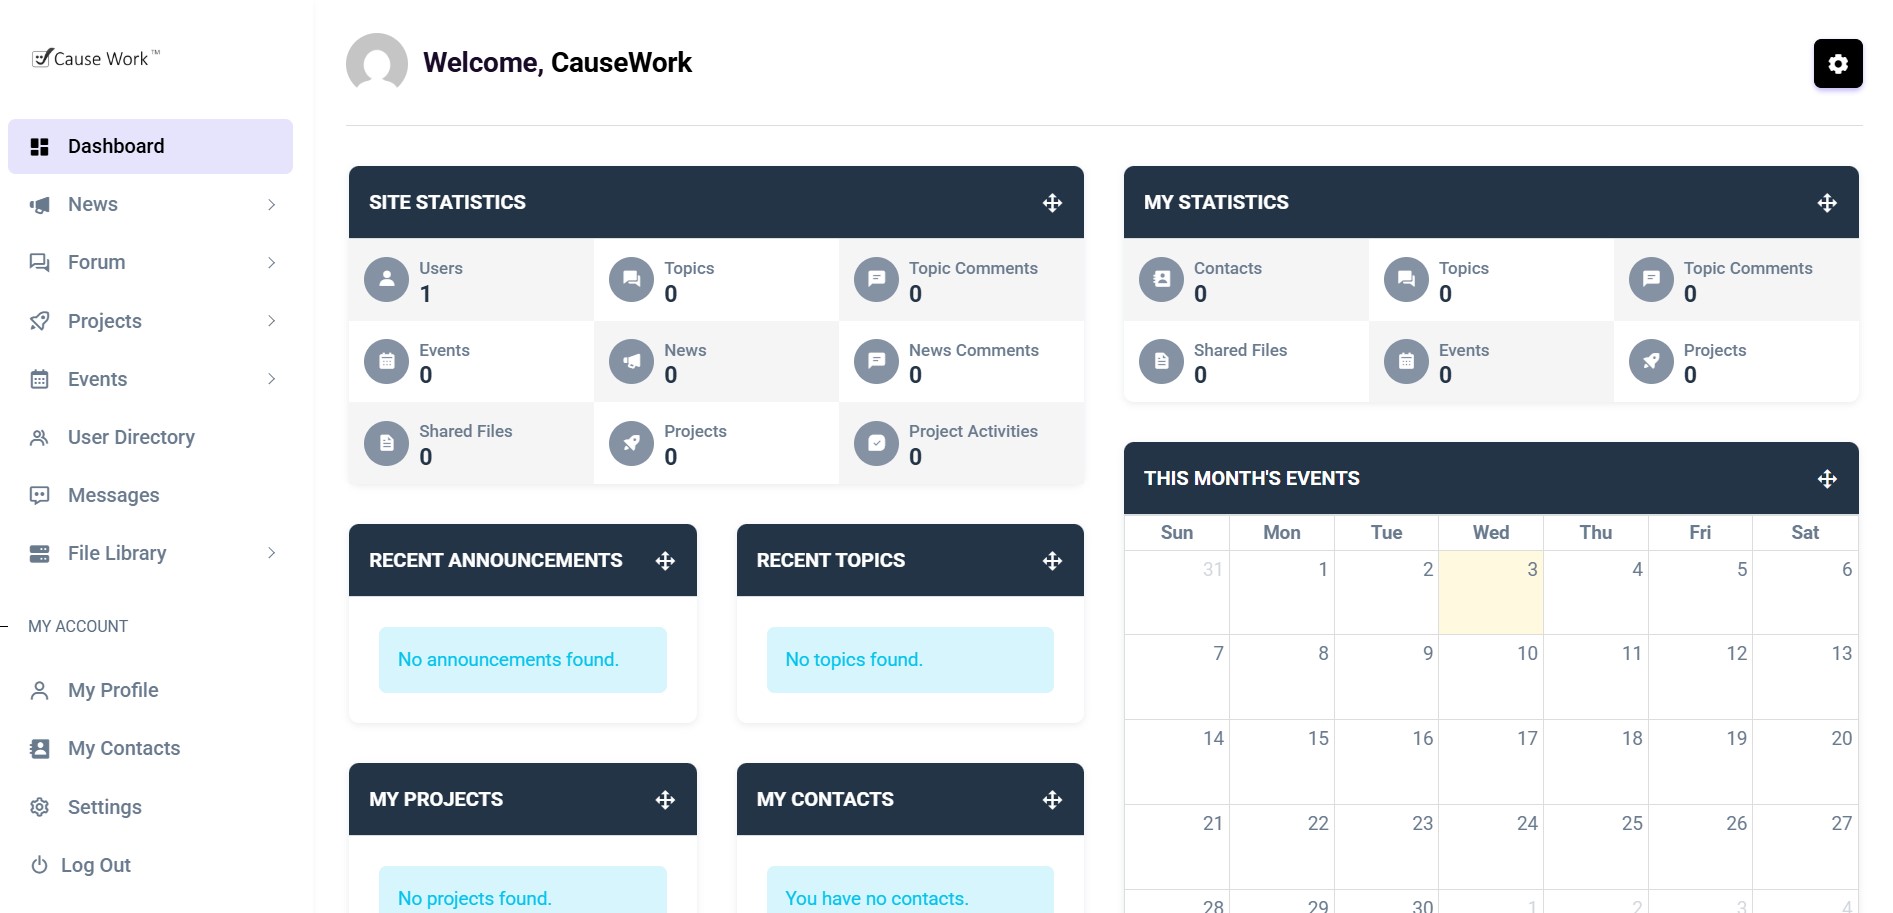Open User Directory from the sidebar

(130, 437)
